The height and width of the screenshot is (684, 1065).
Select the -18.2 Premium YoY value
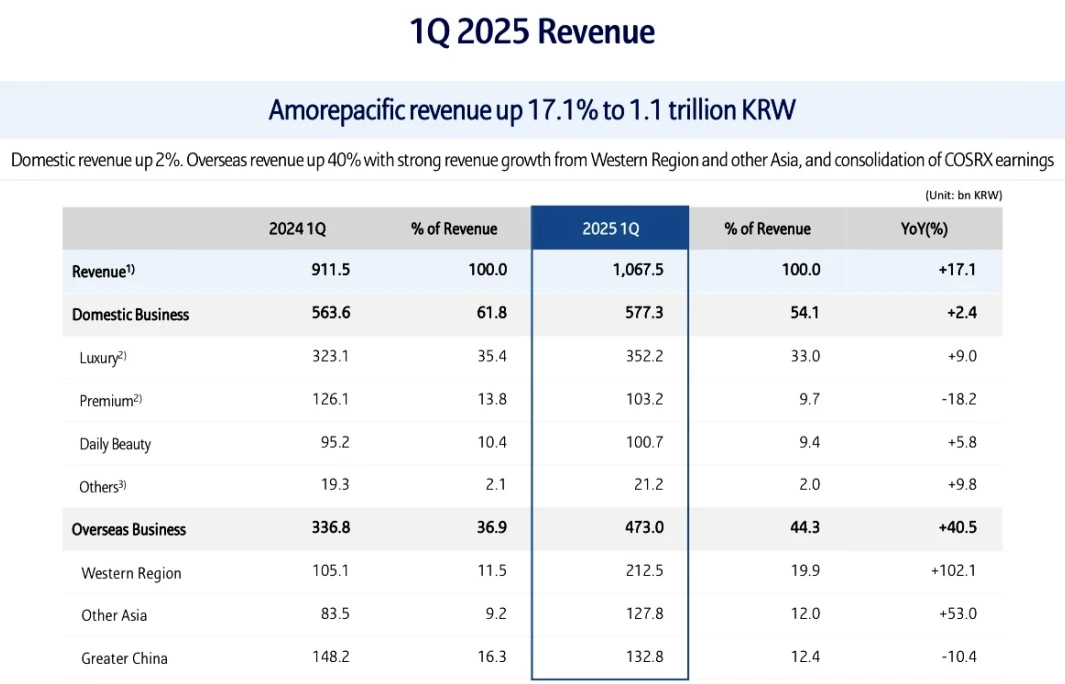pos(957,400)
